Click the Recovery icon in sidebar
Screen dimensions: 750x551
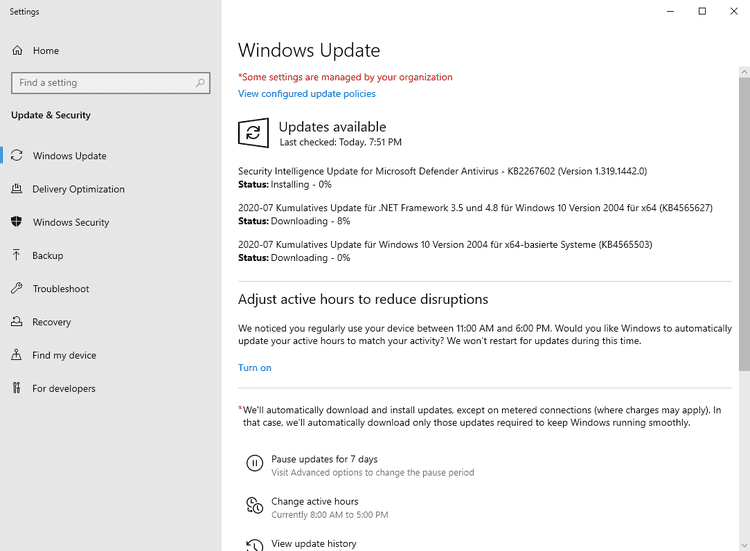[x=17, y=321]
